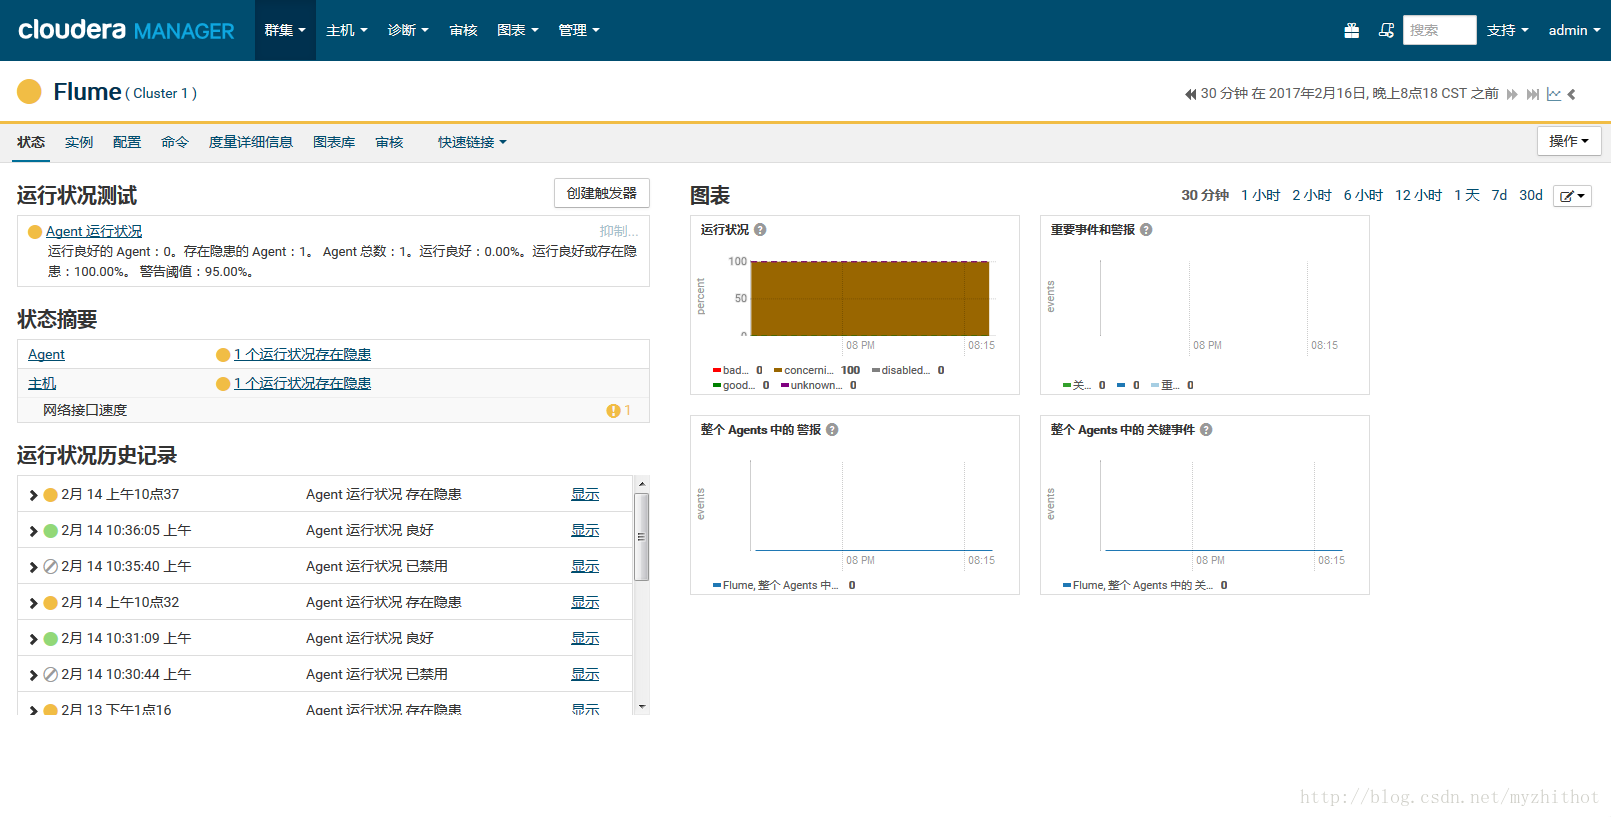This screenshot has height=817, width=1611.
Task: Open help for 整个 Agents 中的 警报 chart
Action: coord(832,430)
